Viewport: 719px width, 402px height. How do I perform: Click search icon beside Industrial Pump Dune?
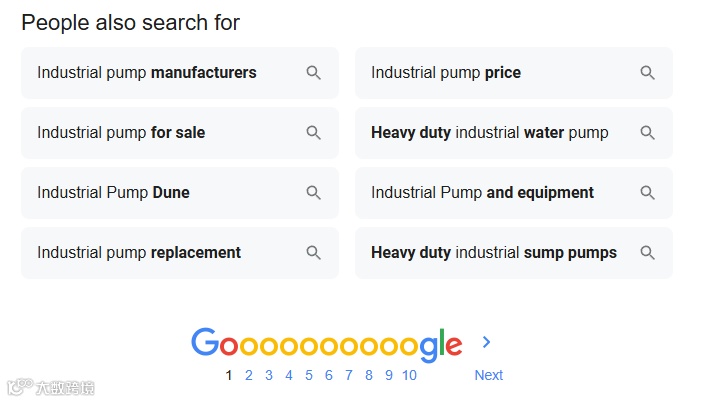(313, 193)
